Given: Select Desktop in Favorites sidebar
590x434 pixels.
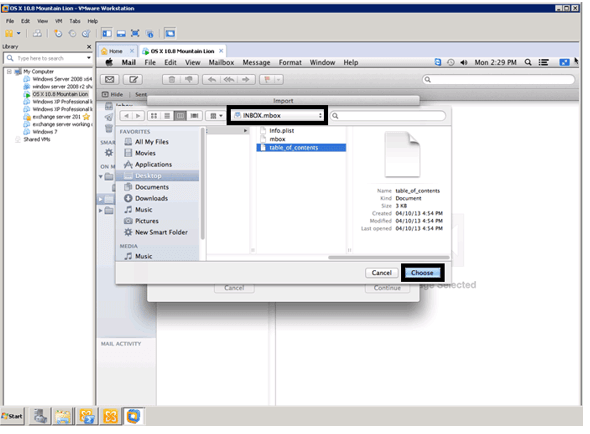Looking at the screenshot, I should pyautogui.click(x=157, y=176).
